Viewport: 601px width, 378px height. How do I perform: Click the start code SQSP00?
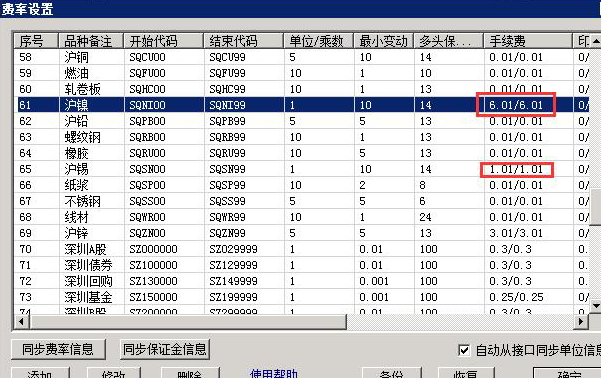pyautogui.click(x=147, y=185)
